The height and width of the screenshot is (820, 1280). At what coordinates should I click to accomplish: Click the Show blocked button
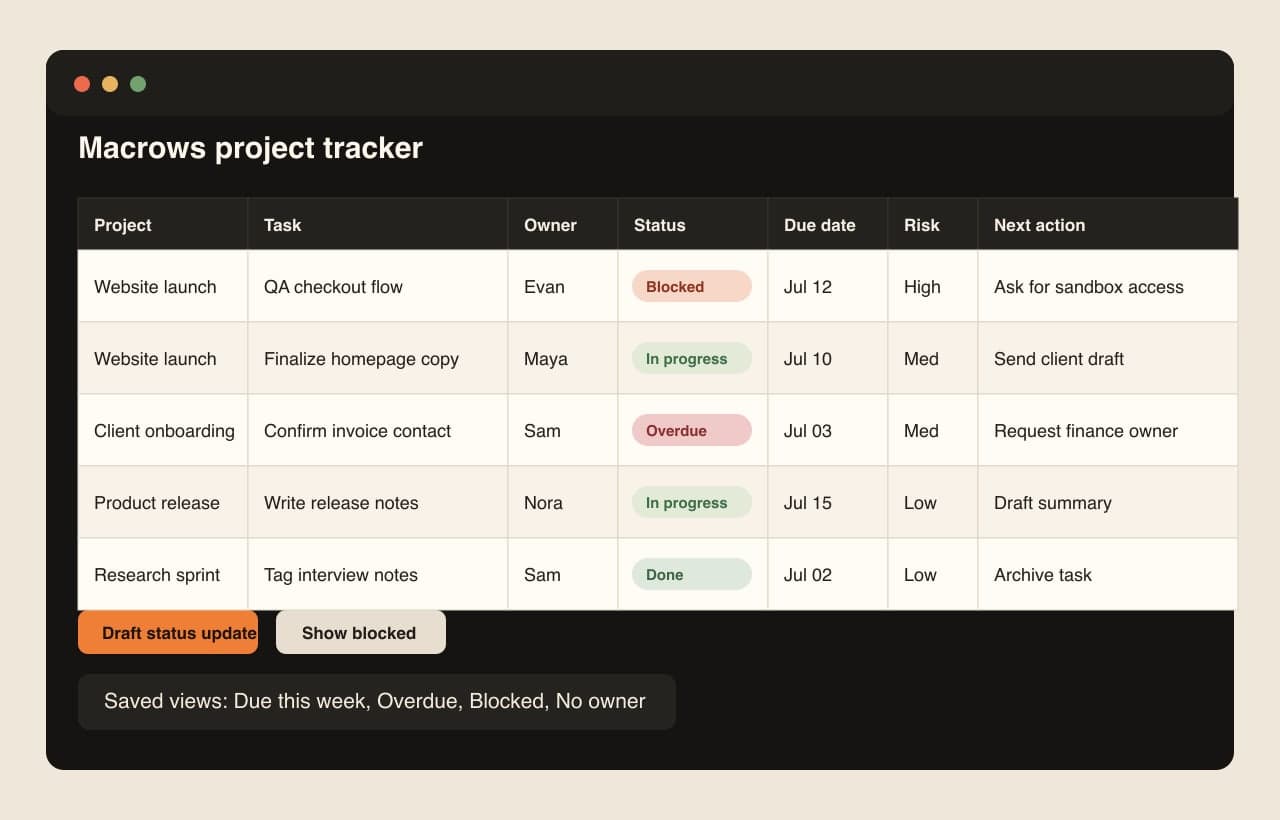click(x=361, y=632)
